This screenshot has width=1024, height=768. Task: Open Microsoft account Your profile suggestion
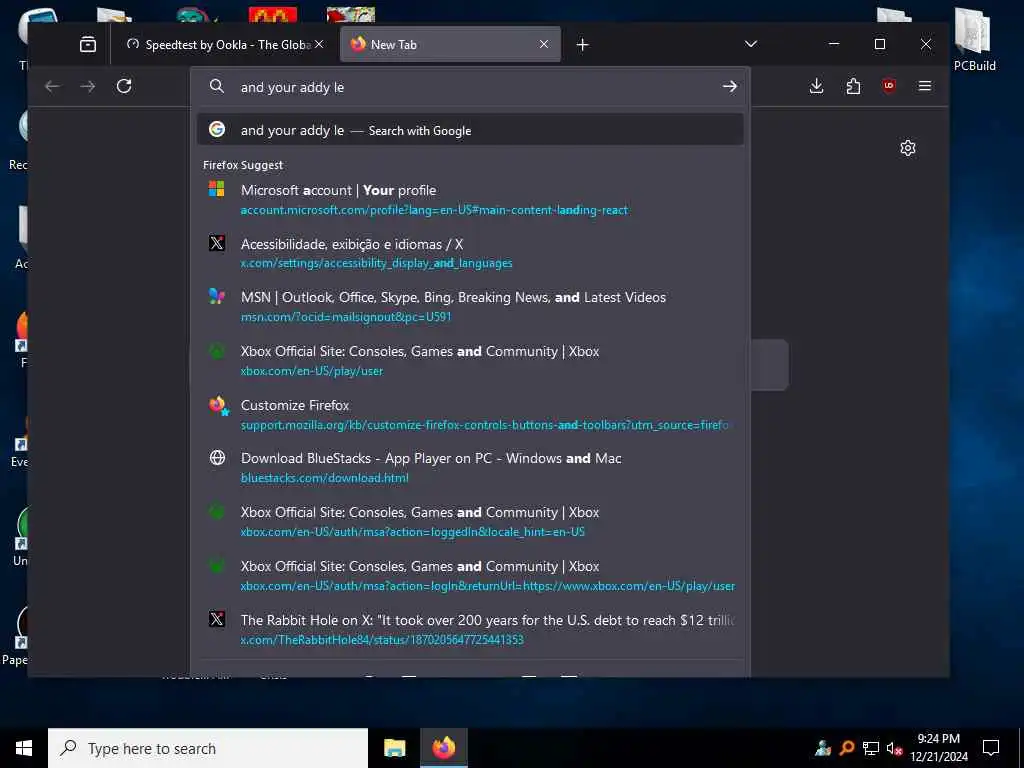470,199
